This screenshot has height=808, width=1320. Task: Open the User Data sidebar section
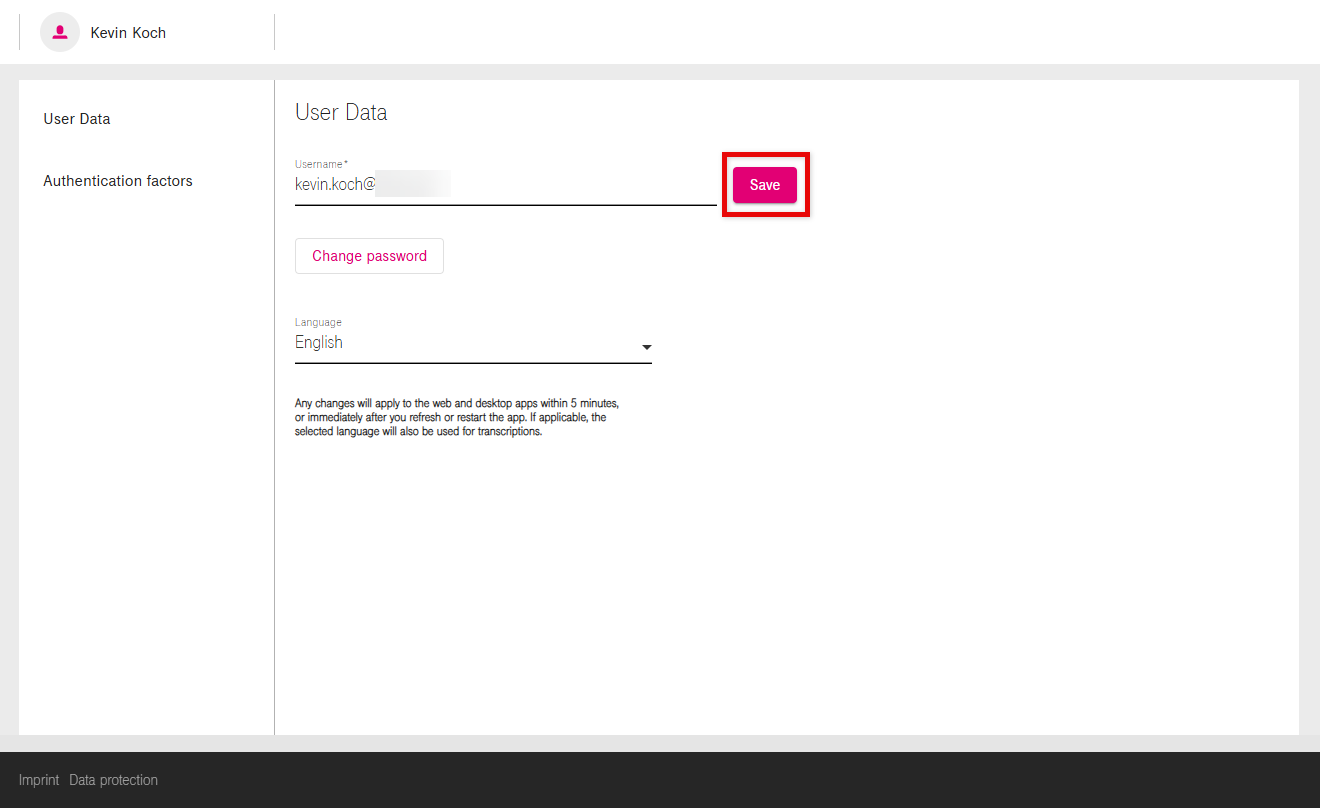pyautogui.click(x=77, y=119)
